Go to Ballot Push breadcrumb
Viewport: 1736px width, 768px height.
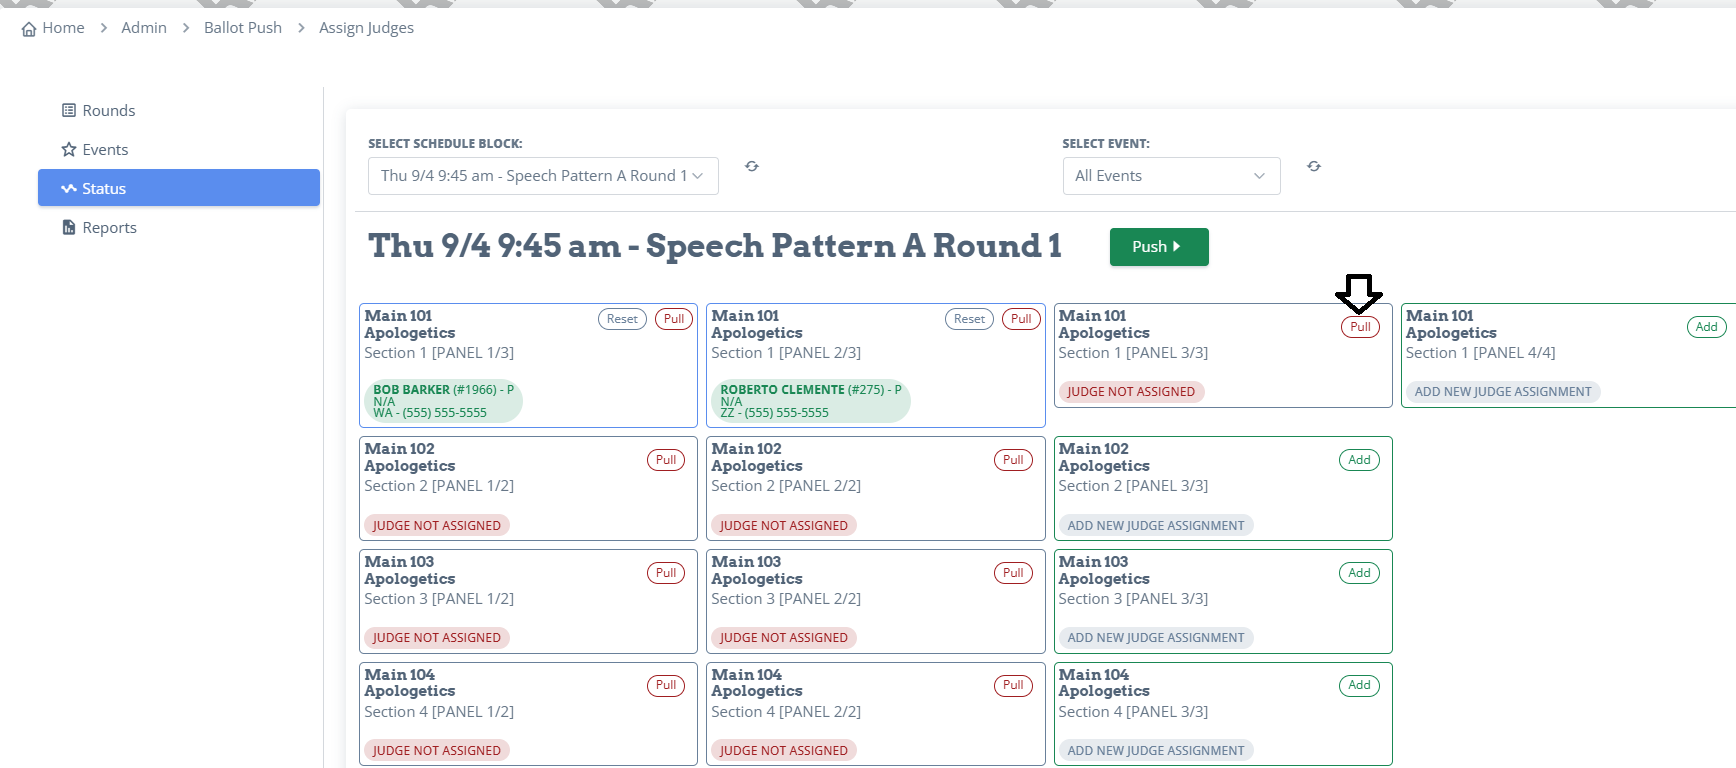(243, 28)
